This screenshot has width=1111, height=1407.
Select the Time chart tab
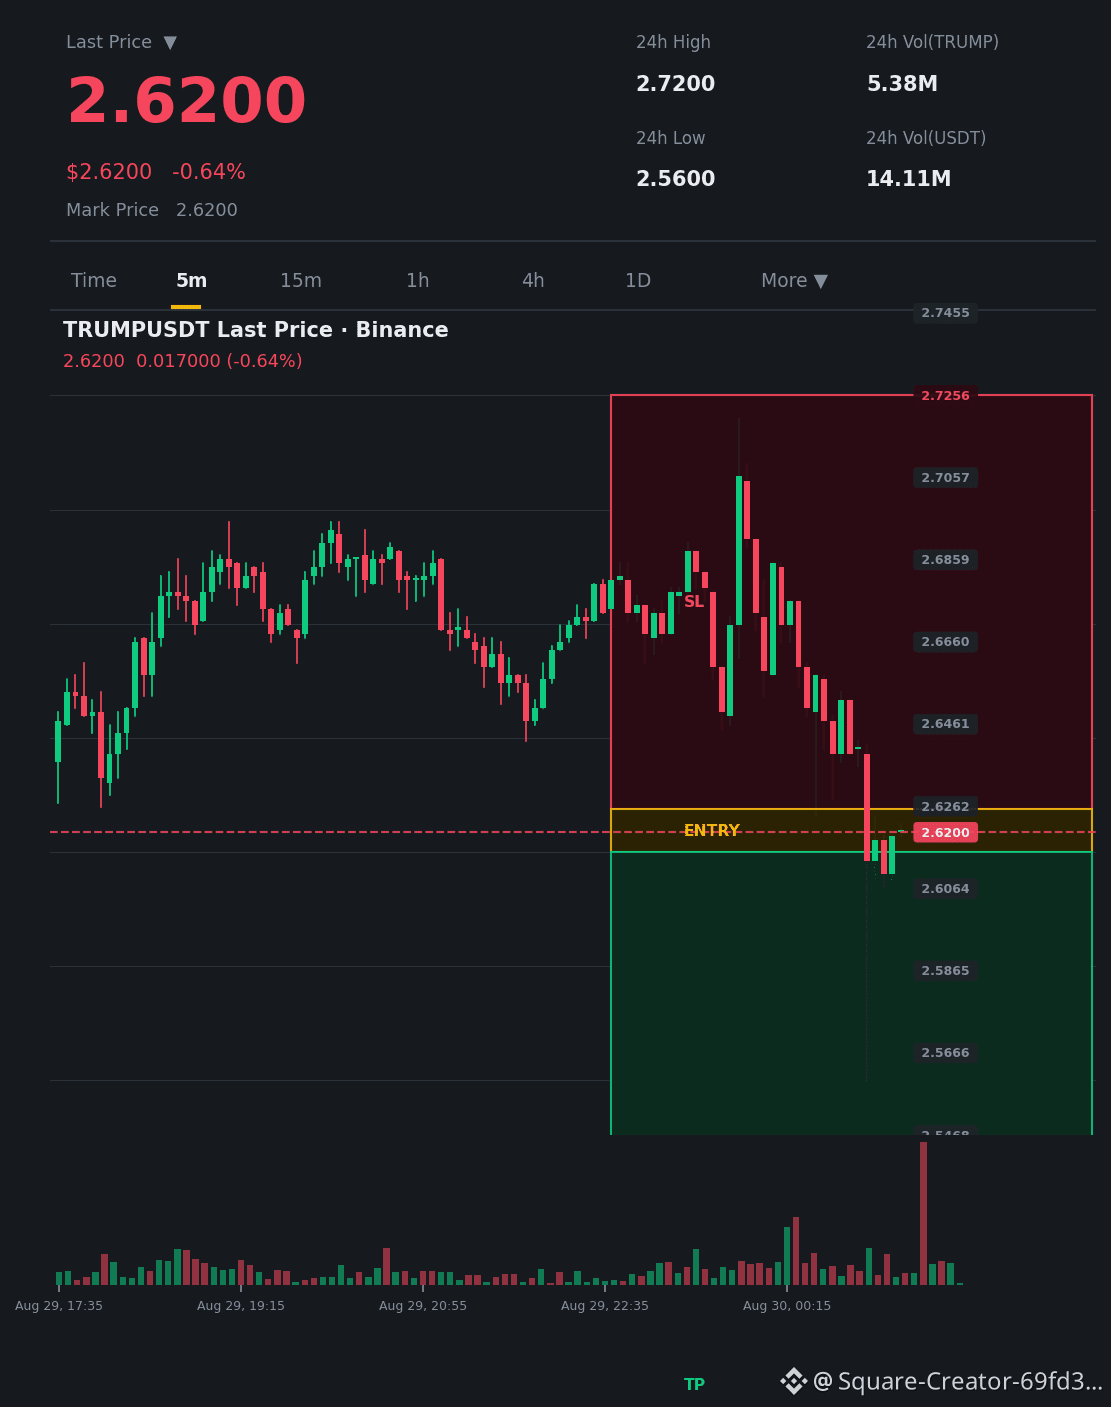pos(94,281)
